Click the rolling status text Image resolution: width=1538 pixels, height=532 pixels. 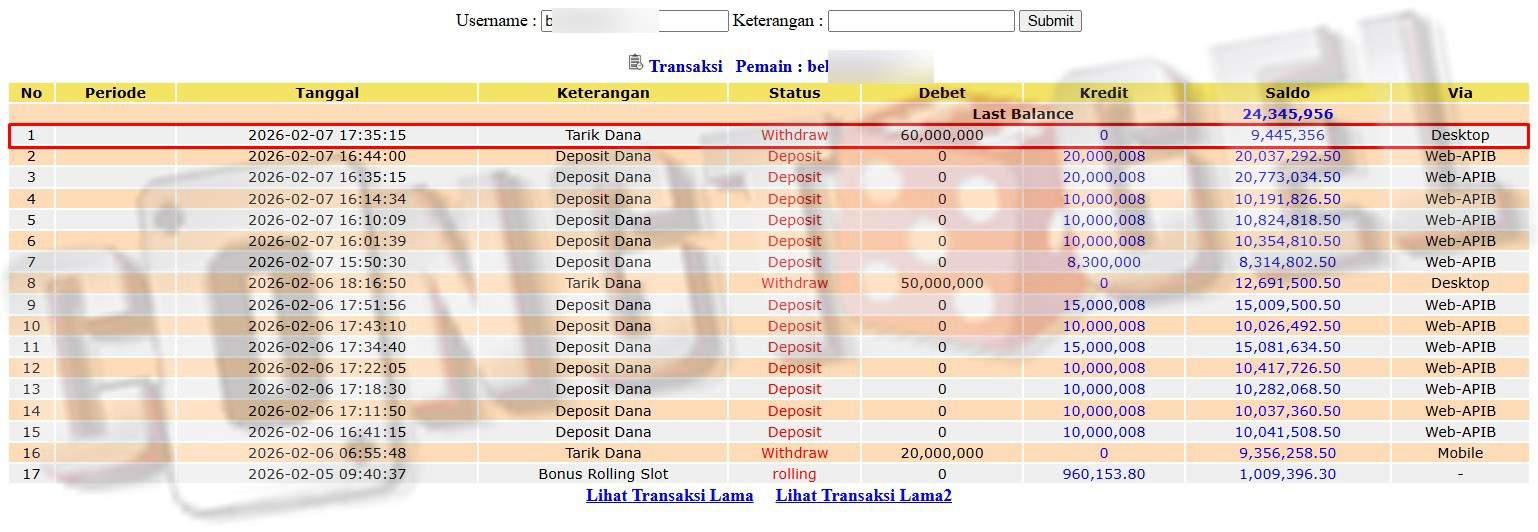pos(794,474)
